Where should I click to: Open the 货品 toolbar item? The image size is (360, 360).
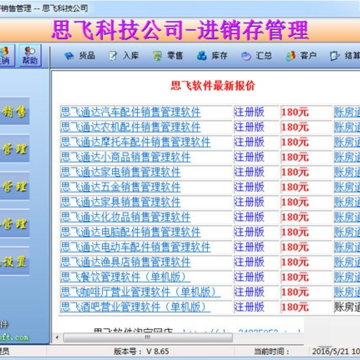[79, 56]
